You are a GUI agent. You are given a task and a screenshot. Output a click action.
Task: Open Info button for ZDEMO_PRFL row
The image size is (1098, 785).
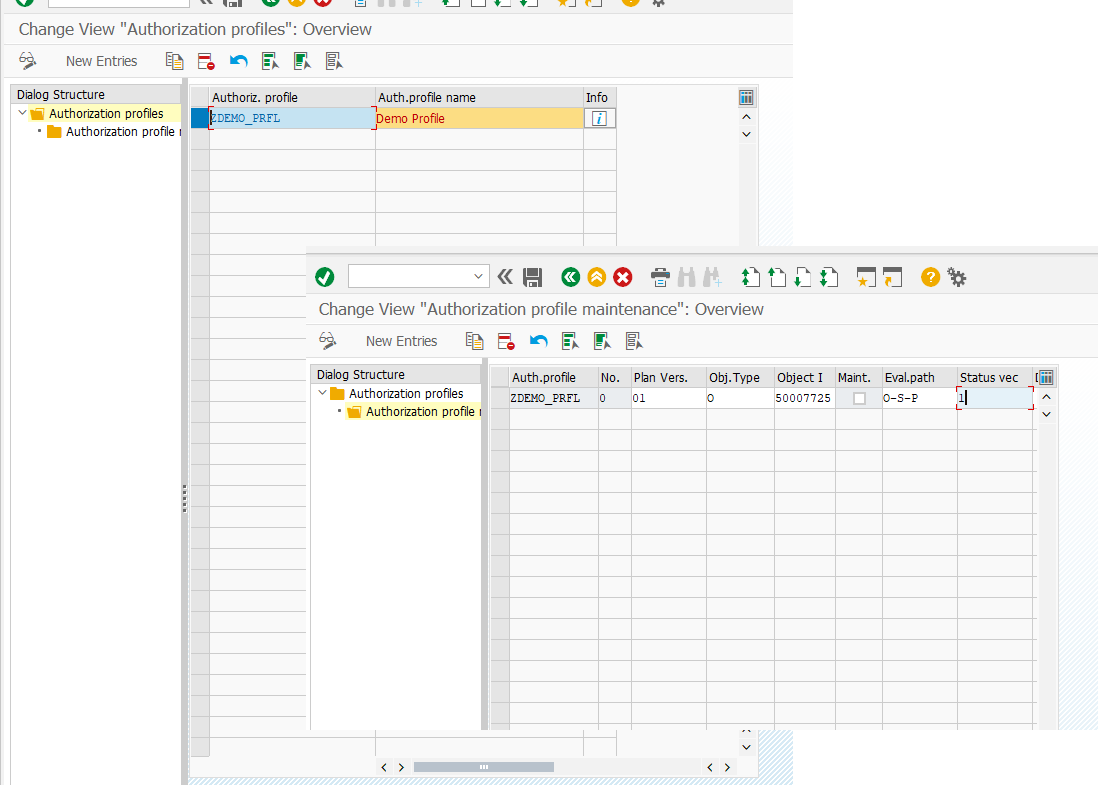(599, 118)
